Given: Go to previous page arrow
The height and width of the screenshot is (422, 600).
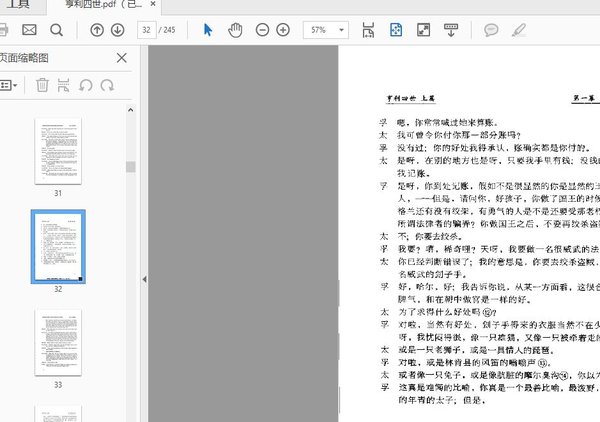Looking at the screenshot, I should pyautogui.click(x=97, y=30).
